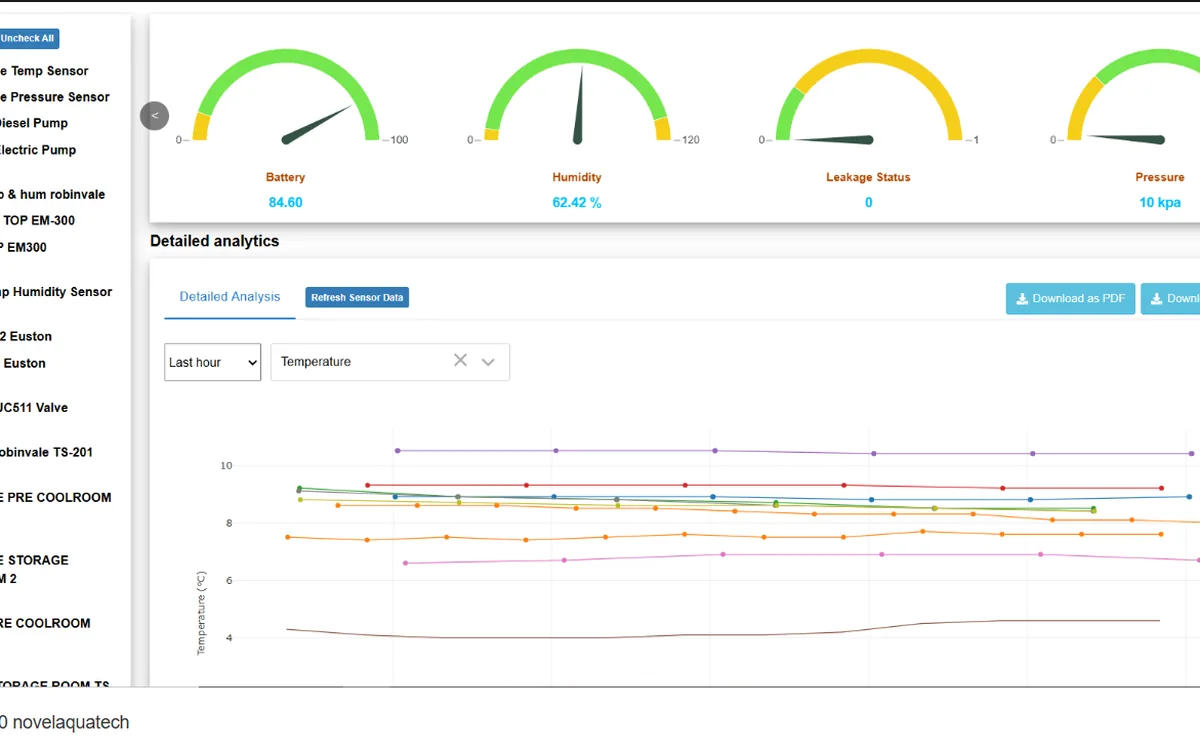Click the Leakage Status value 0

[x=868, y=202]
